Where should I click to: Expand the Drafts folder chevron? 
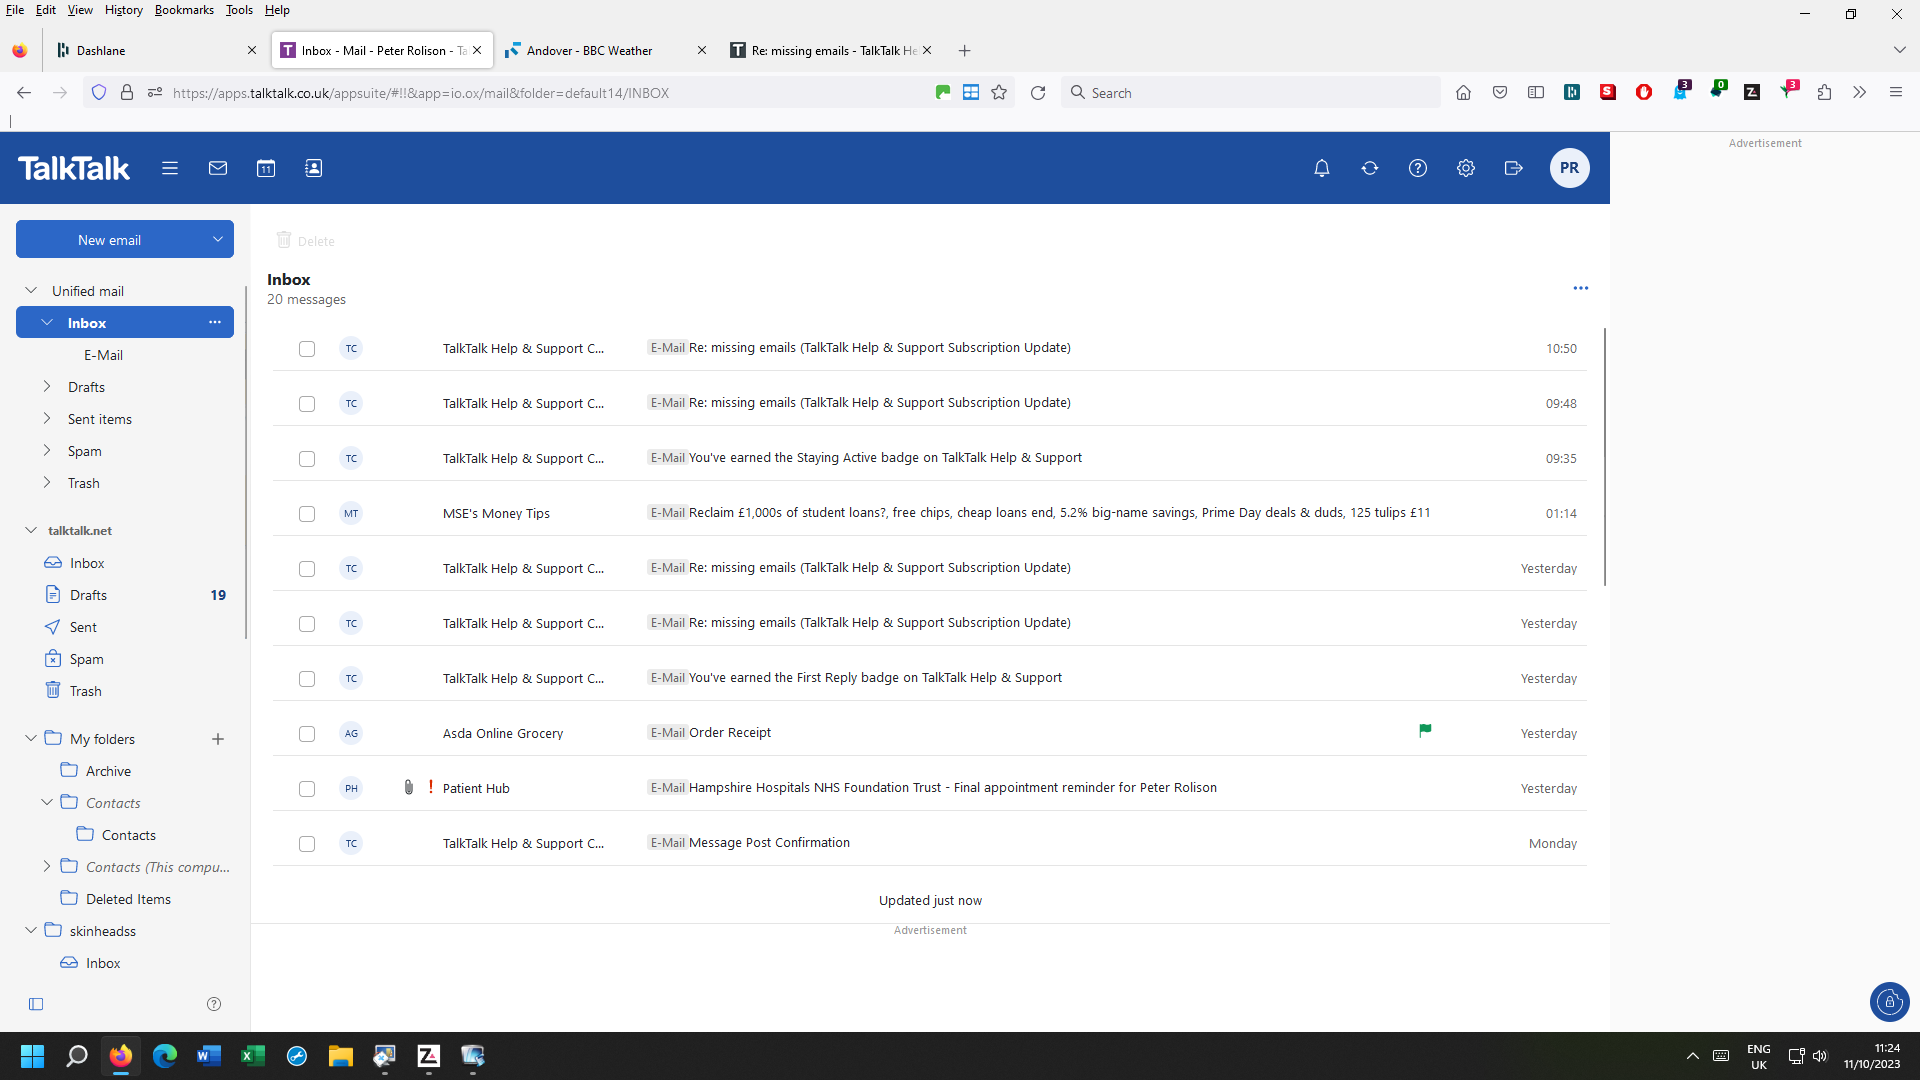[46, 386]
